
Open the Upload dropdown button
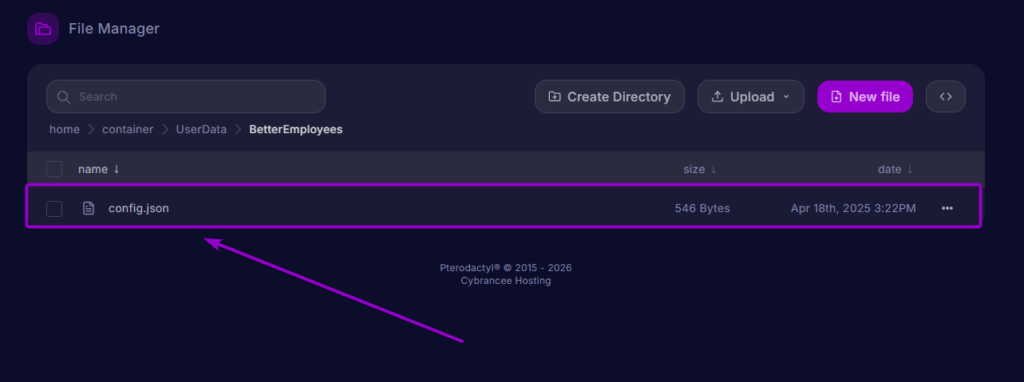(x=750, y=97)
